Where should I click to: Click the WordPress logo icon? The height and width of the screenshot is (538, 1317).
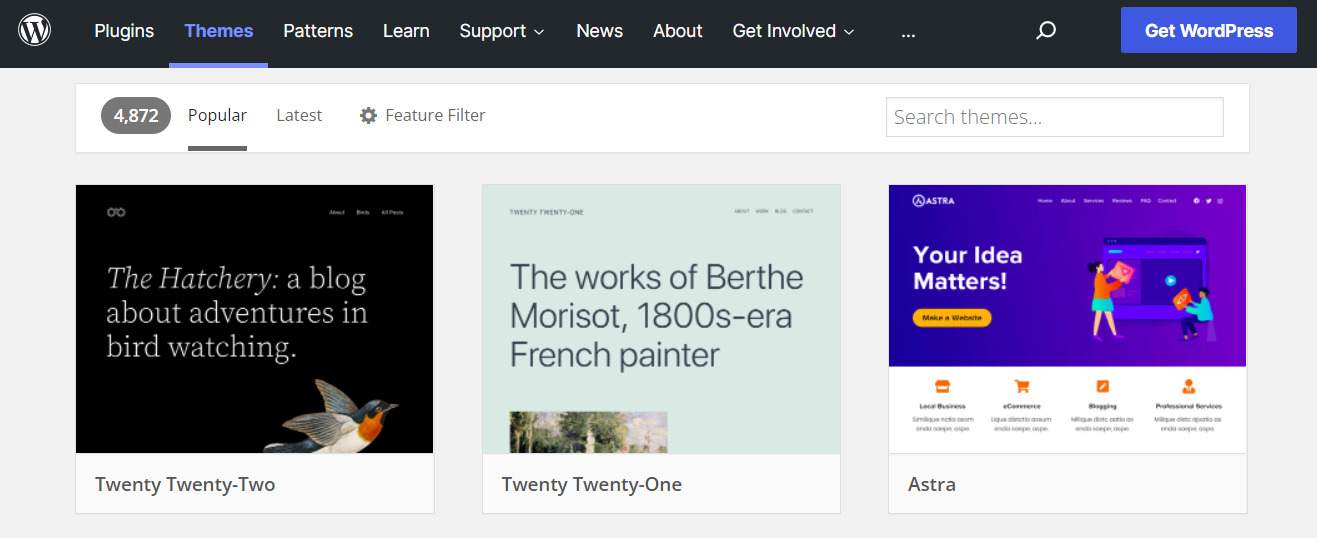click(x=34, y=30)
